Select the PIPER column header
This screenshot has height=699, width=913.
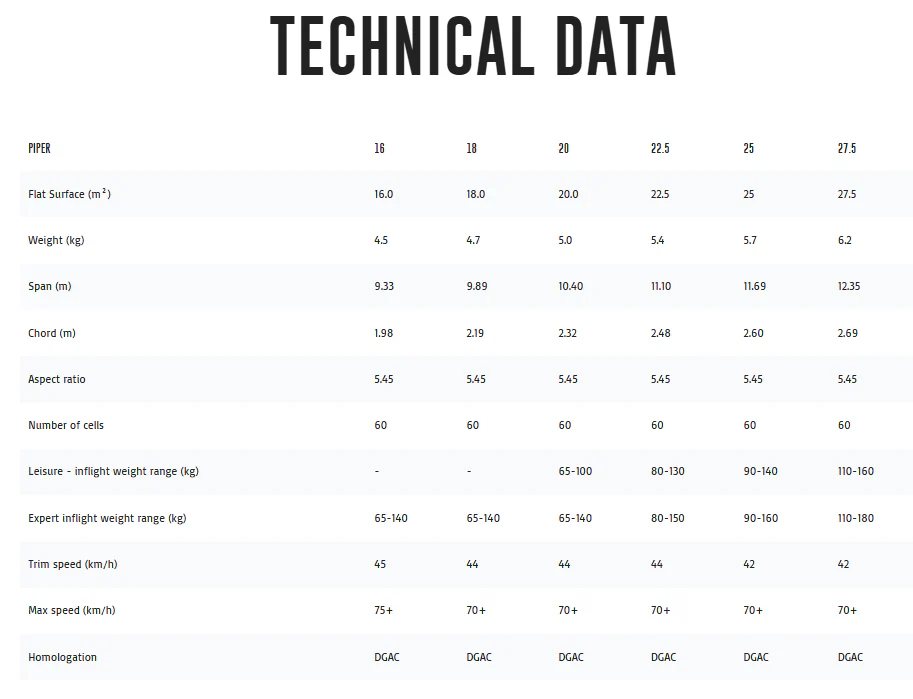pos(39,149)
